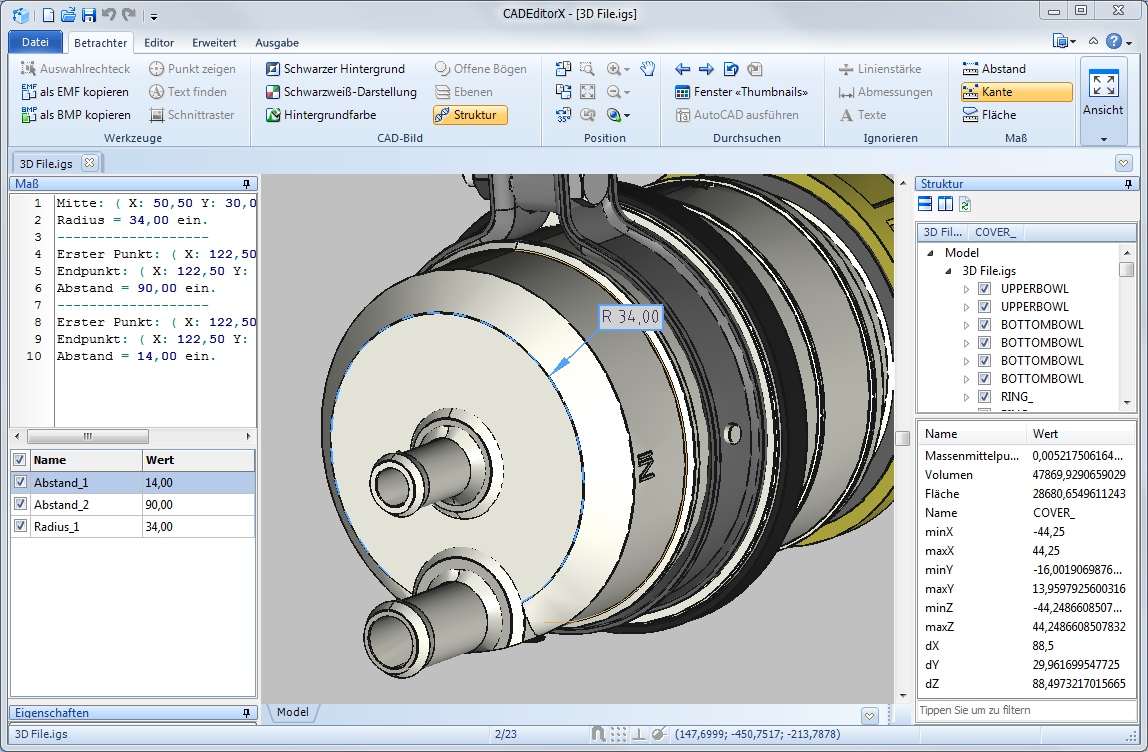This screenshot has height=752, width=1148.
Task: Open Fenster Thumbnails view
Action: [740, 92]
